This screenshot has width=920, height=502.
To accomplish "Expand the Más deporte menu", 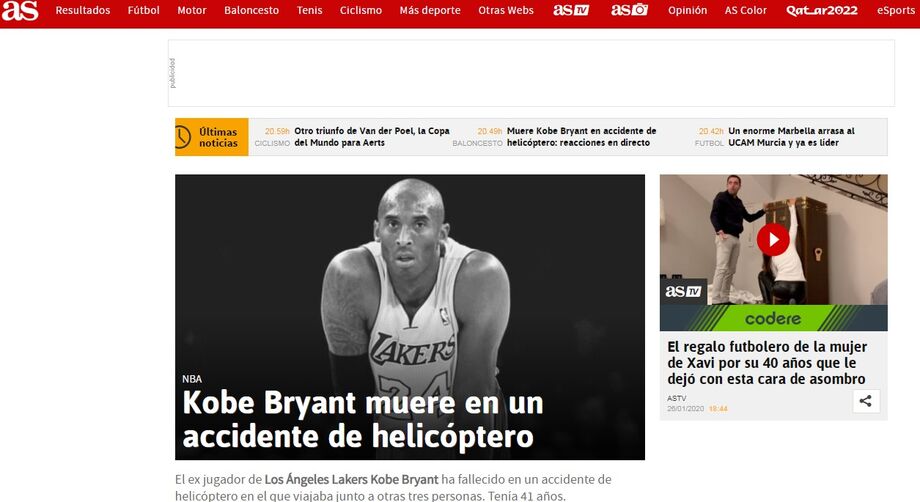I will click(x=430, y=10).
